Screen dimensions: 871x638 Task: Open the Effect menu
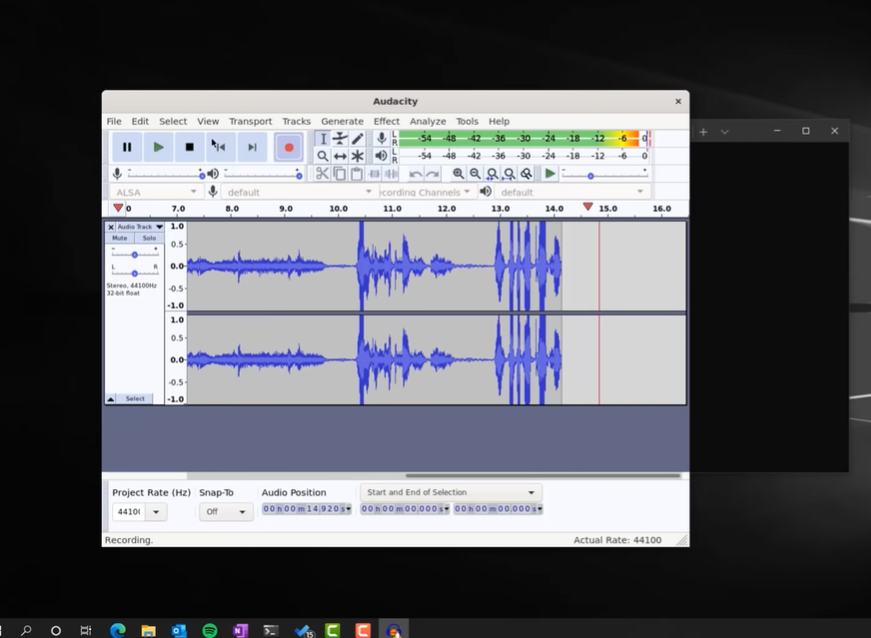pos(386,121)
